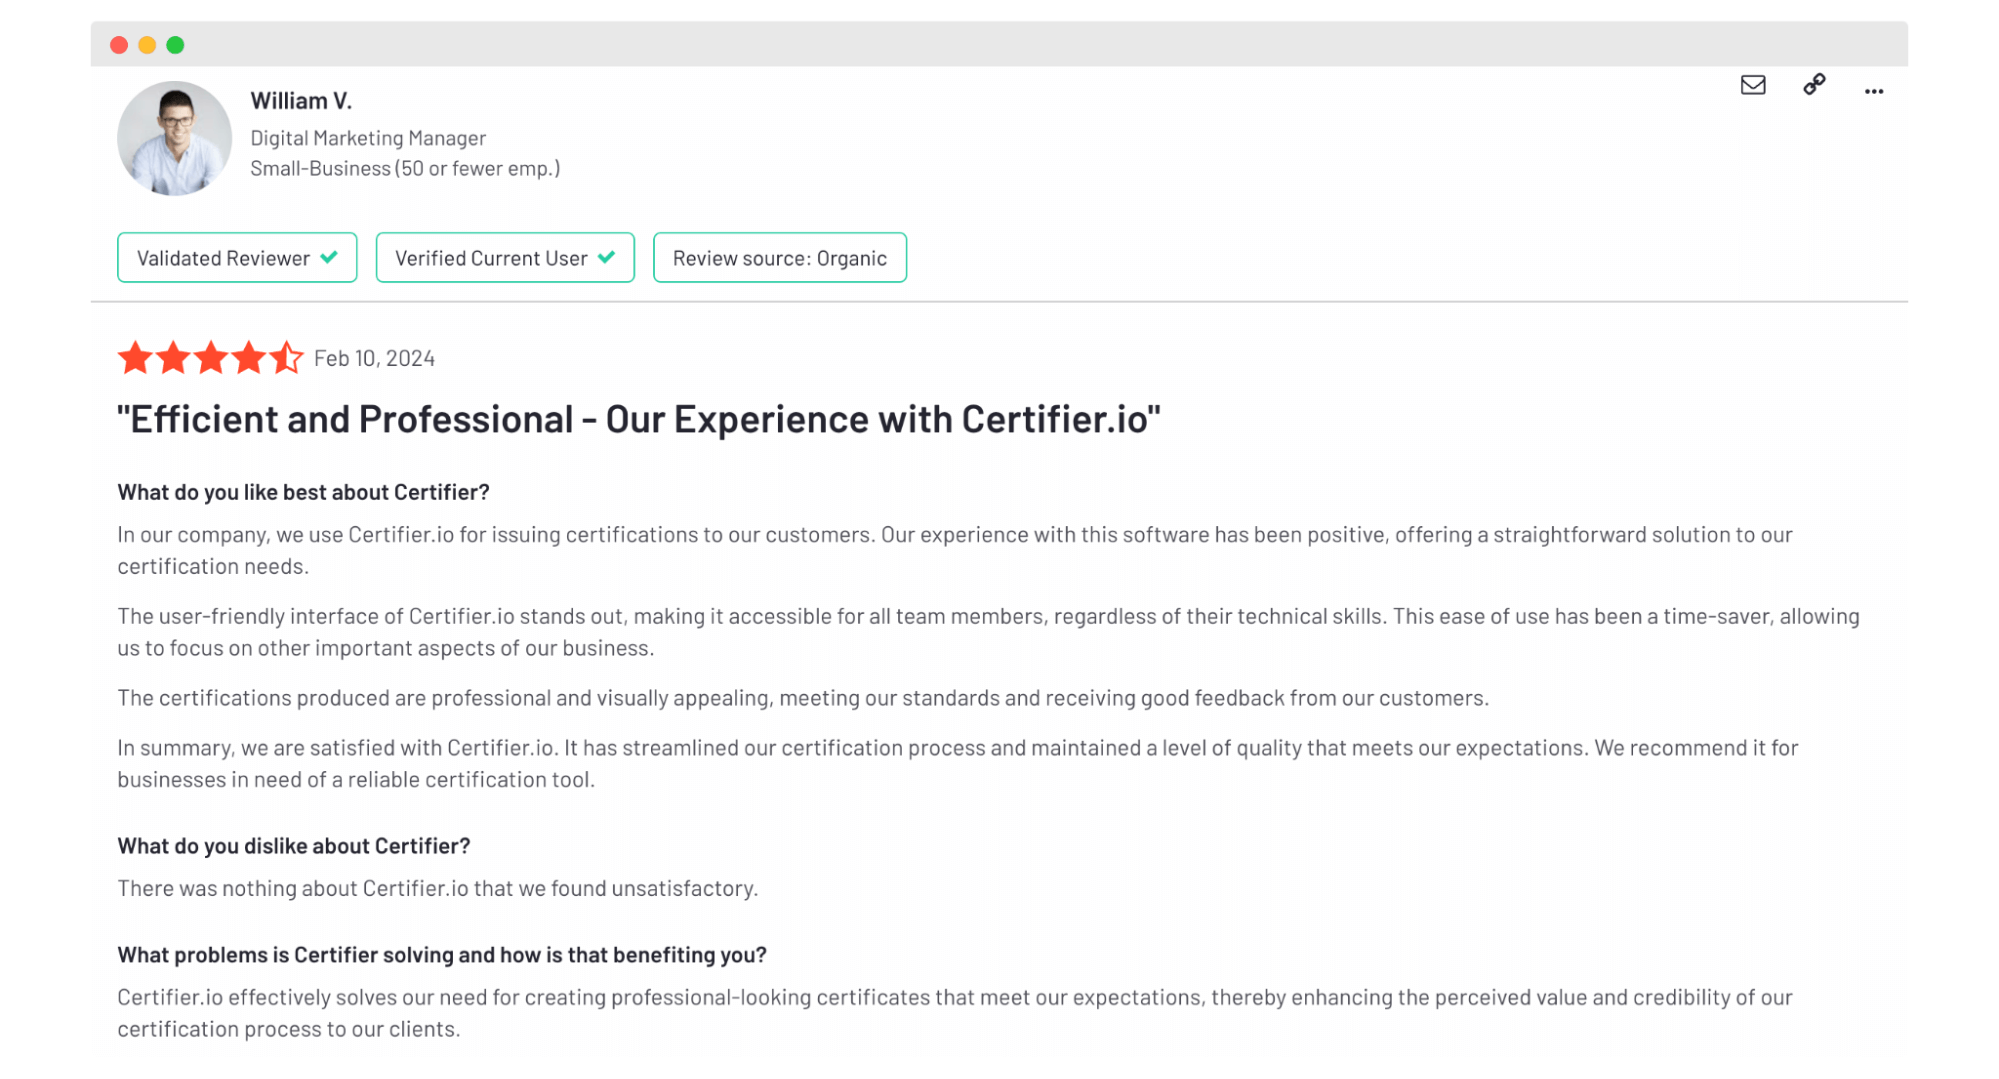Click 'What do you dislike about Certifier?' heading
Screen dimensions: 1999x1079
pyautogui.click(x=294, y=846)
